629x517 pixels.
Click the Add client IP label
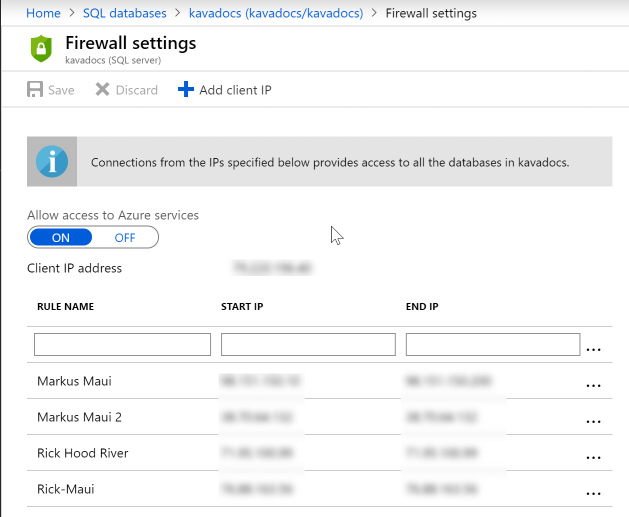pyautogui.click(x=235, y=90)
